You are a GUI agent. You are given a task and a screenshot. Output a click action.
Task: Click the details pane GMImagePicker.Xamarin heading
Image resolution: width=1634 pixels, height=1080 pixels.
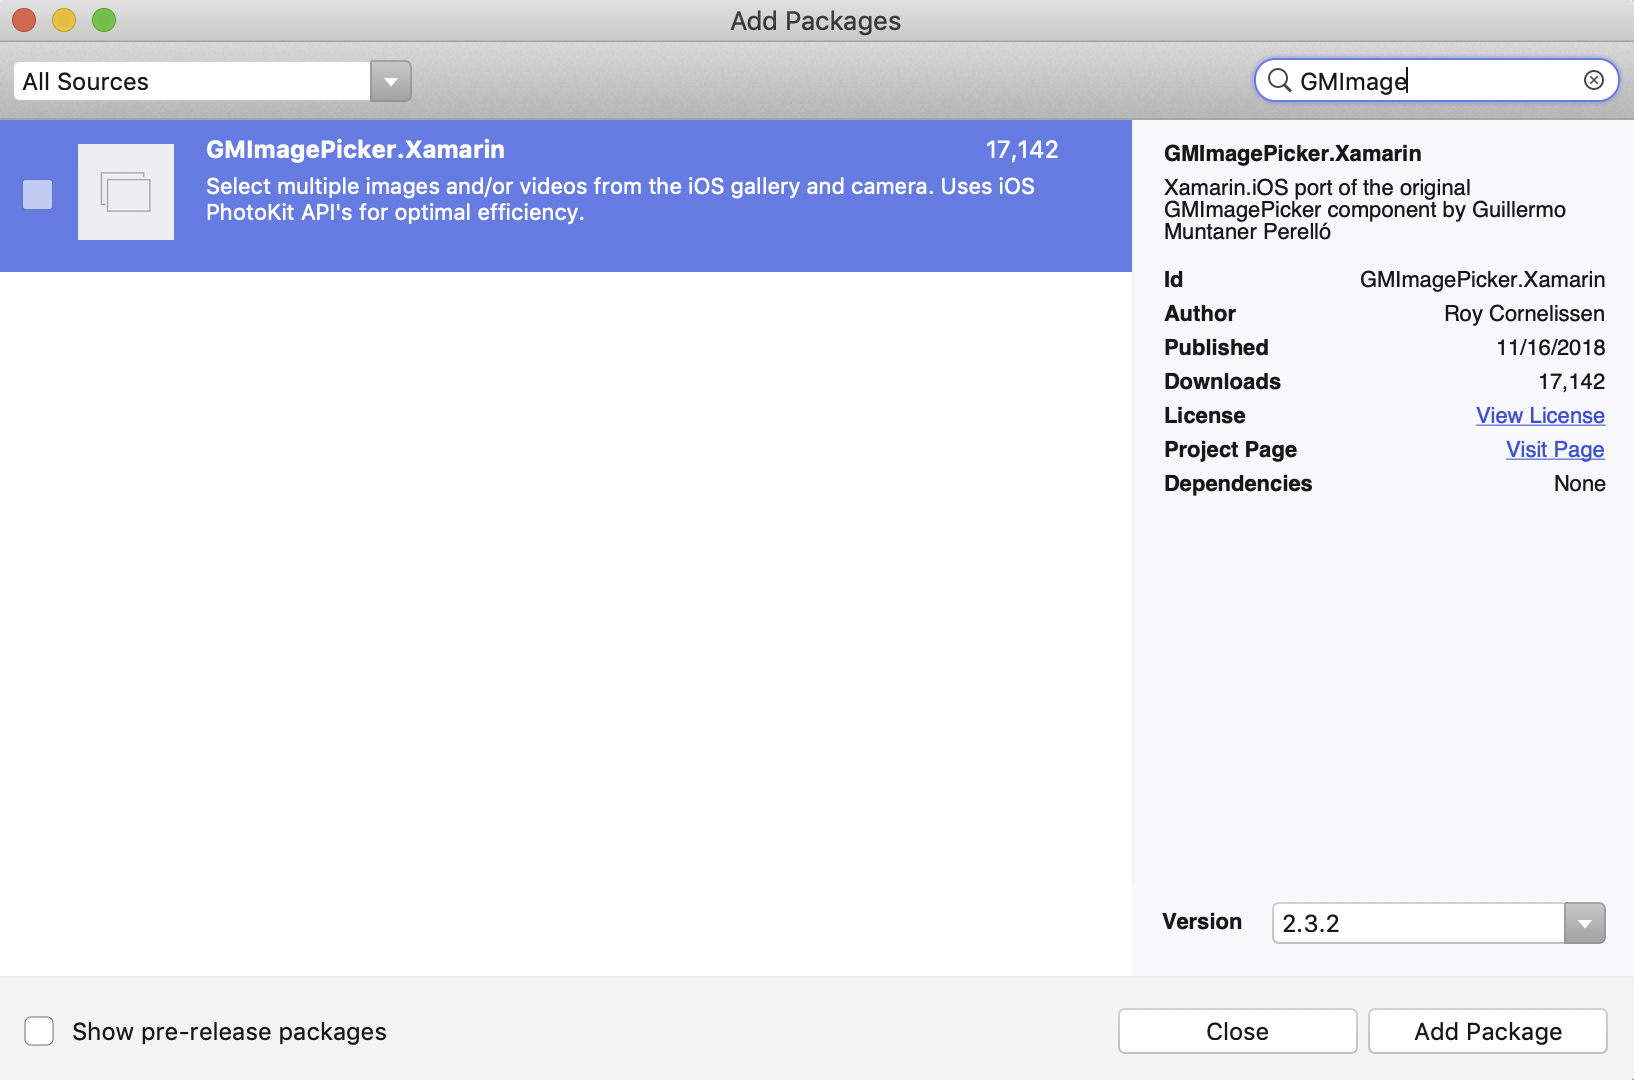click(x=1292, y=153)
